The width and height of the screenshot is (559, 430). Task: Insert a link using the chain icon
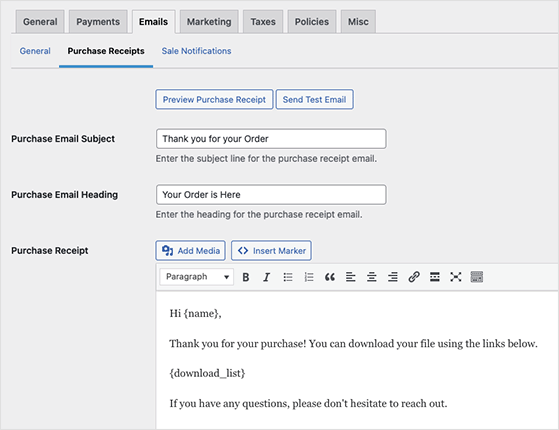[414, 277]
